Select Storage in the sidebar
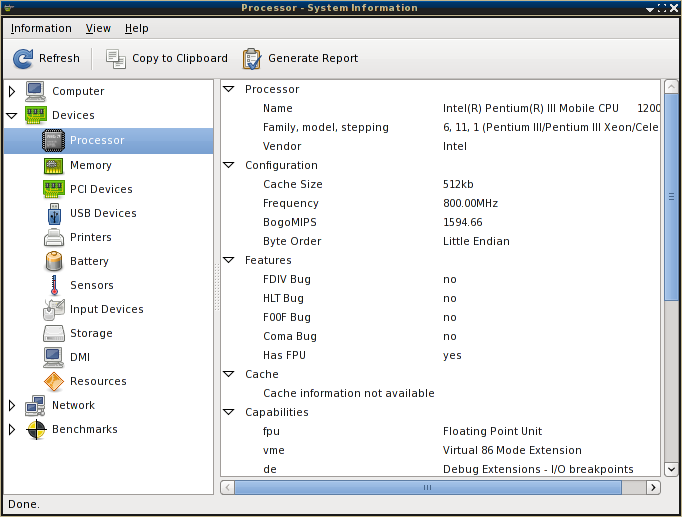The image size is (682, 517). (x=108, y=333)
